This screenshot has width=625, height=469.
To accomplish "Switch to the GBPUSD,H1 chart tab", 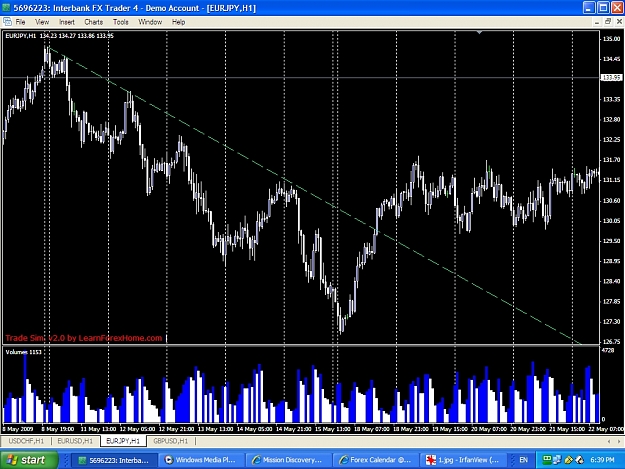I will pyautogui.click(x=171, y=441).
